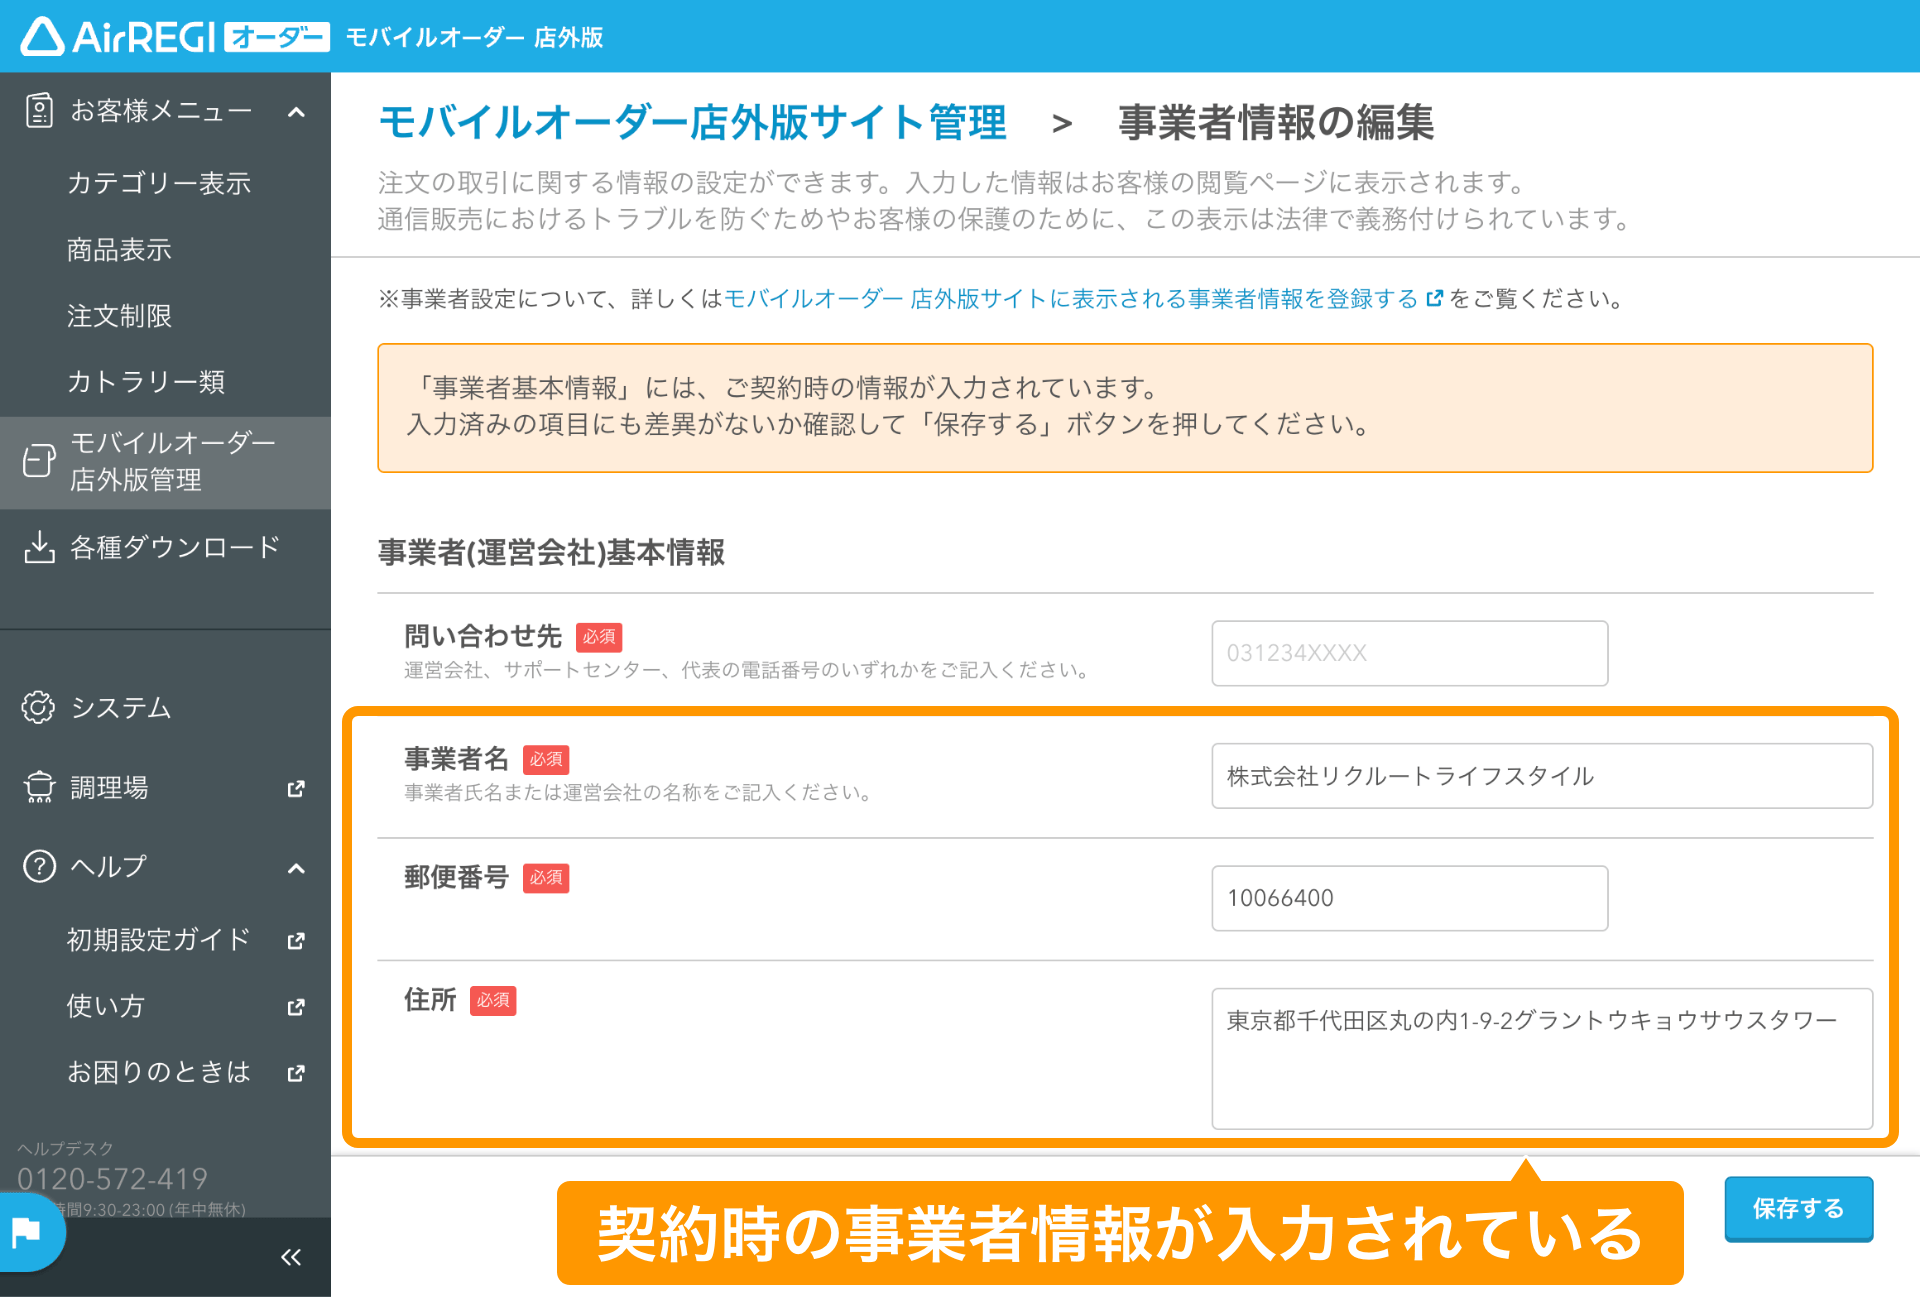Click the ヘルプ question mark icon
This screenshot has height=1297, width=1920.
[x=39, y=866]
